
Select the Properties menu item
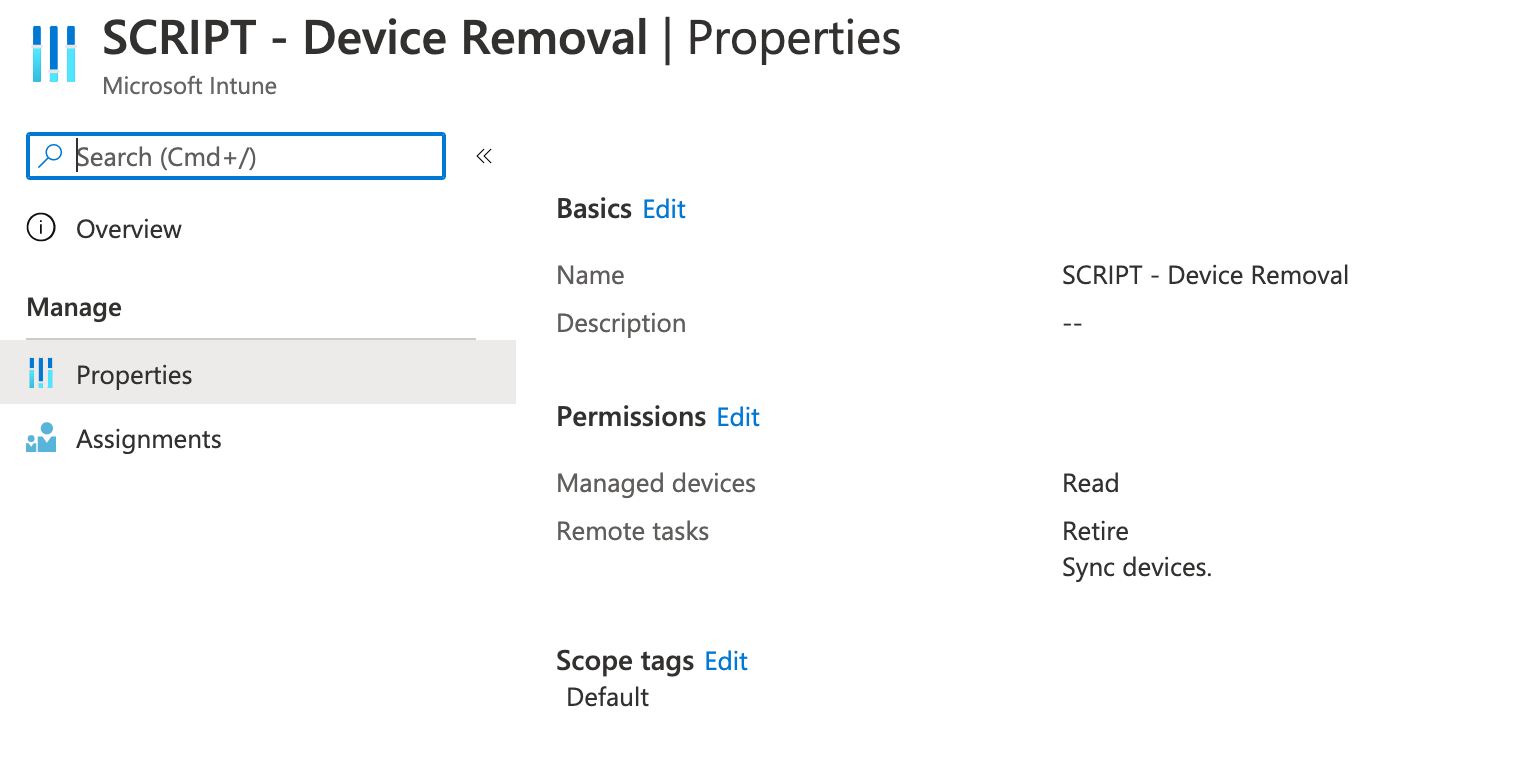(134, 375)
